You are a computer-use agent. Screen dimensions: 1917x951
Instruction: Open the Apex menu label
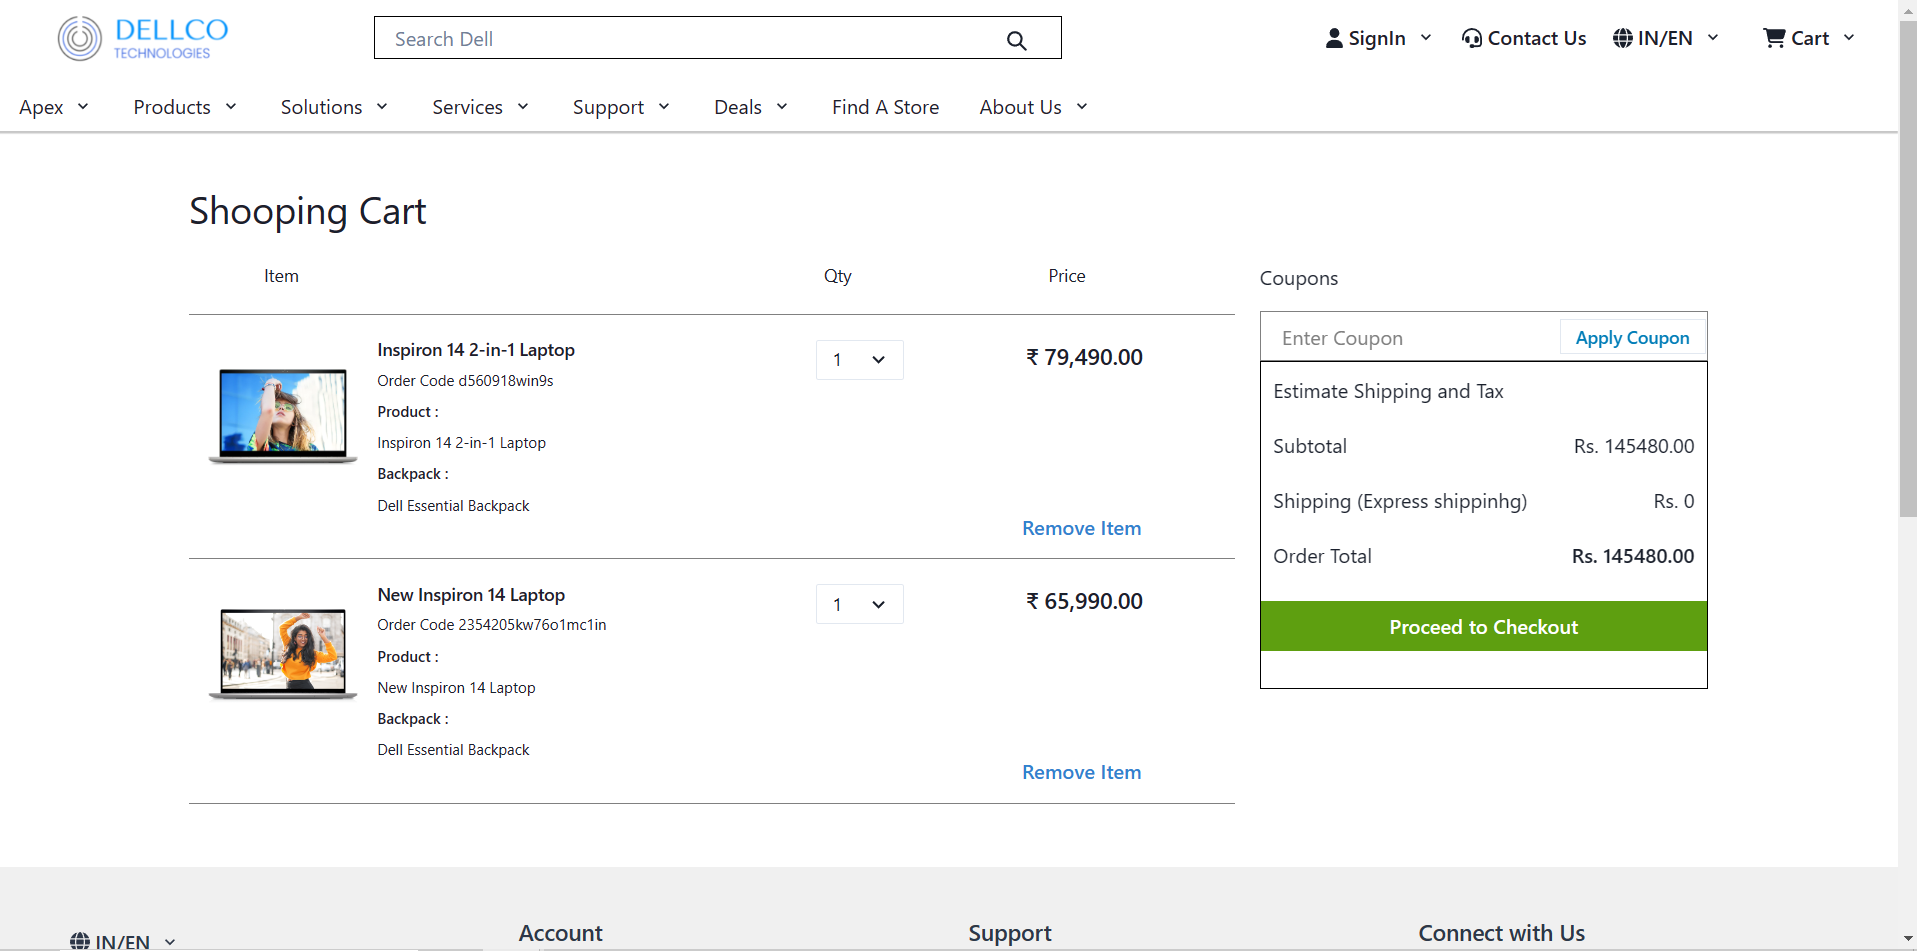coord(41,107)
